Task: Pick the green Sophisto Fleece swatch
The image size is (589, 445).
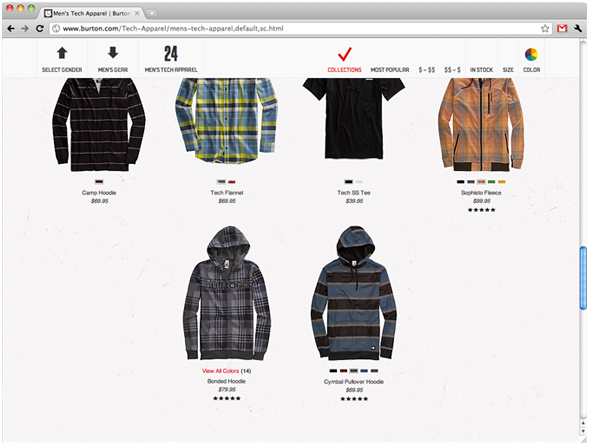Action: [x=491, y=182]
